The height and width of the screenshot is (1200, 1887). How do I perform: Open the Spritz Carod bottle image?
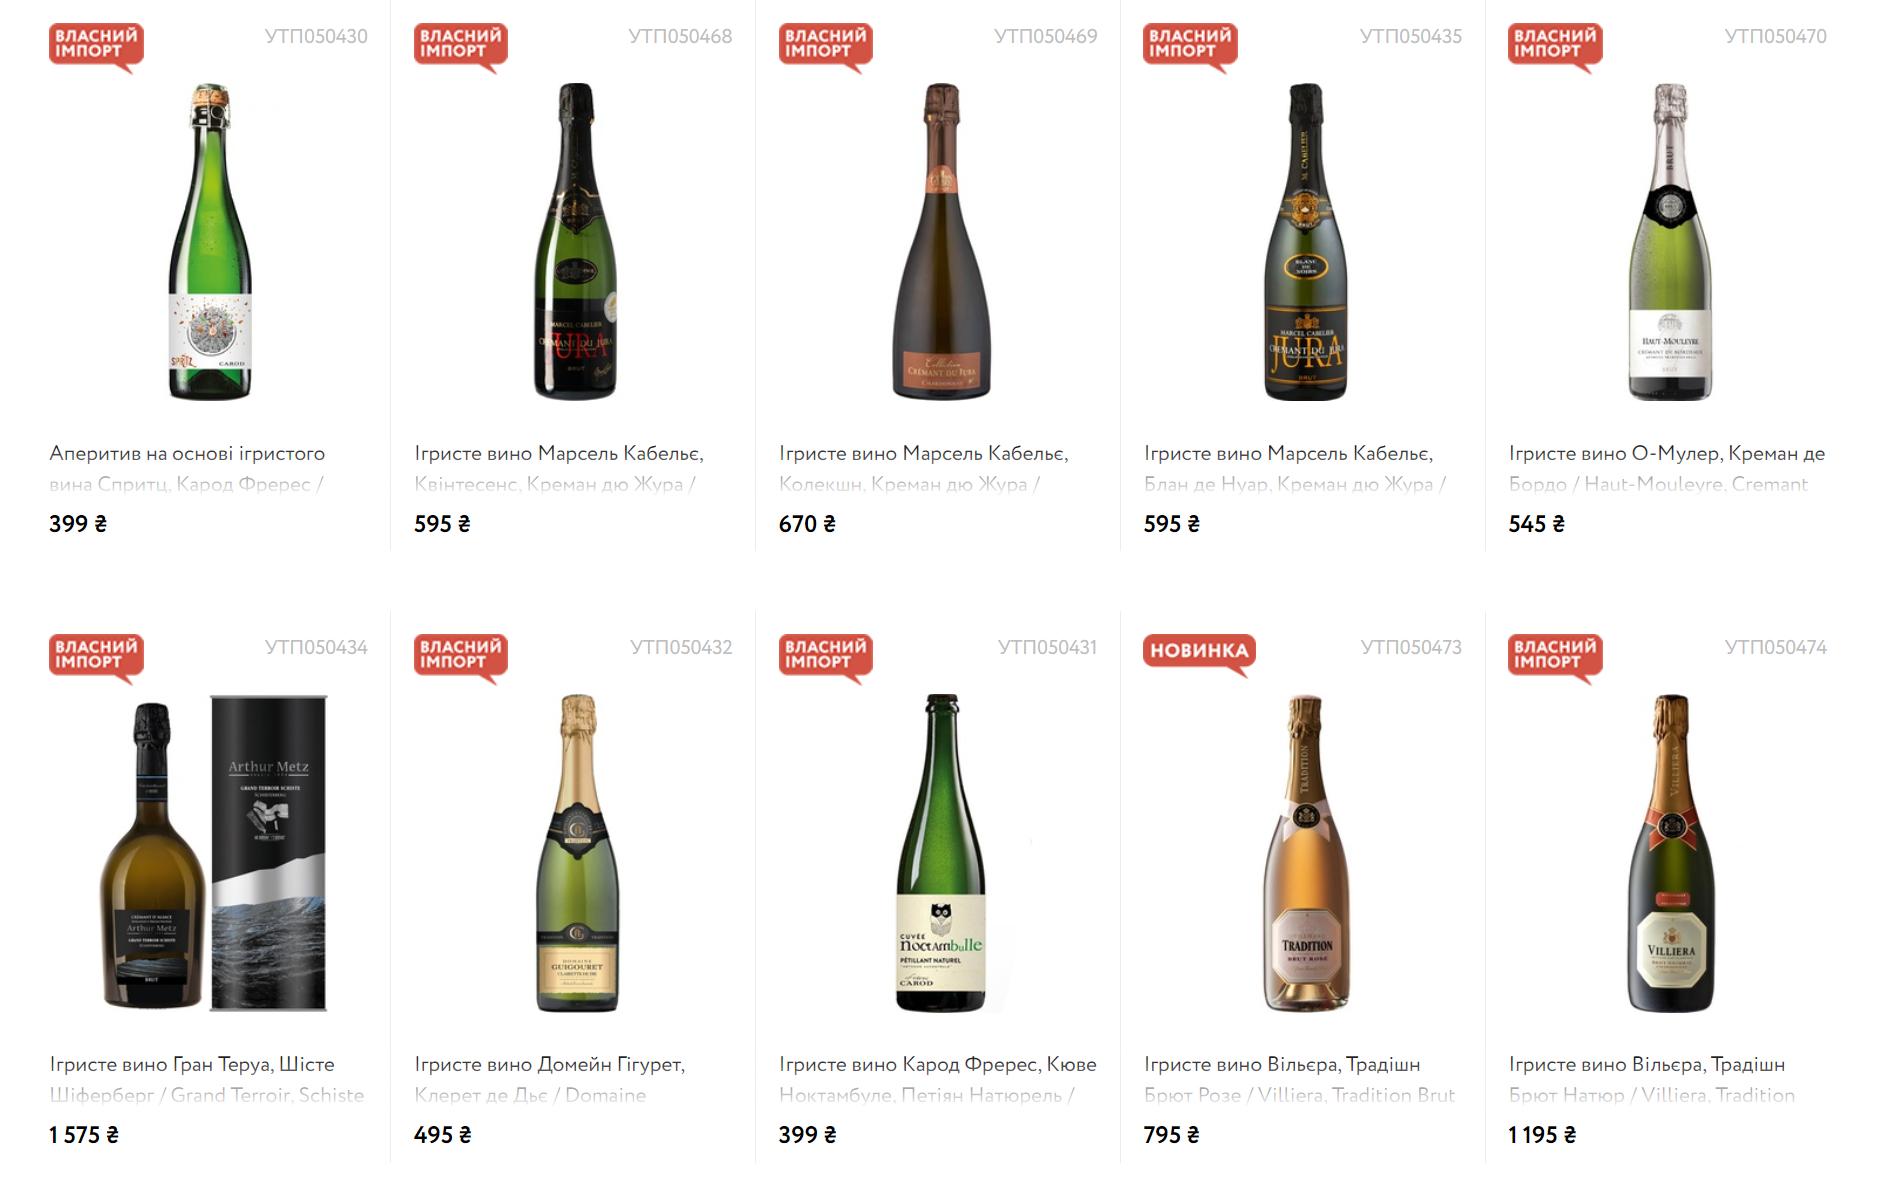tap(210, 242)
